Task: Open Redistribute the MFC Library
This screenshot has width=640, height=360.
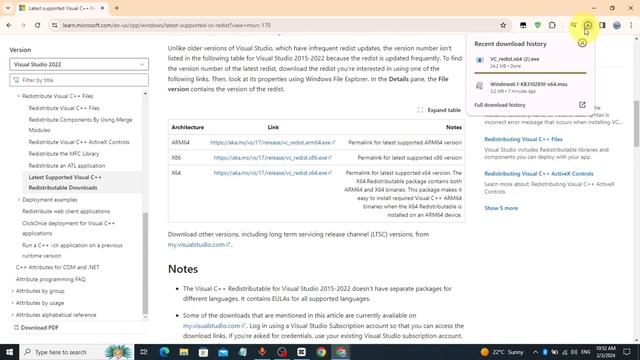Action: [64, 154]
